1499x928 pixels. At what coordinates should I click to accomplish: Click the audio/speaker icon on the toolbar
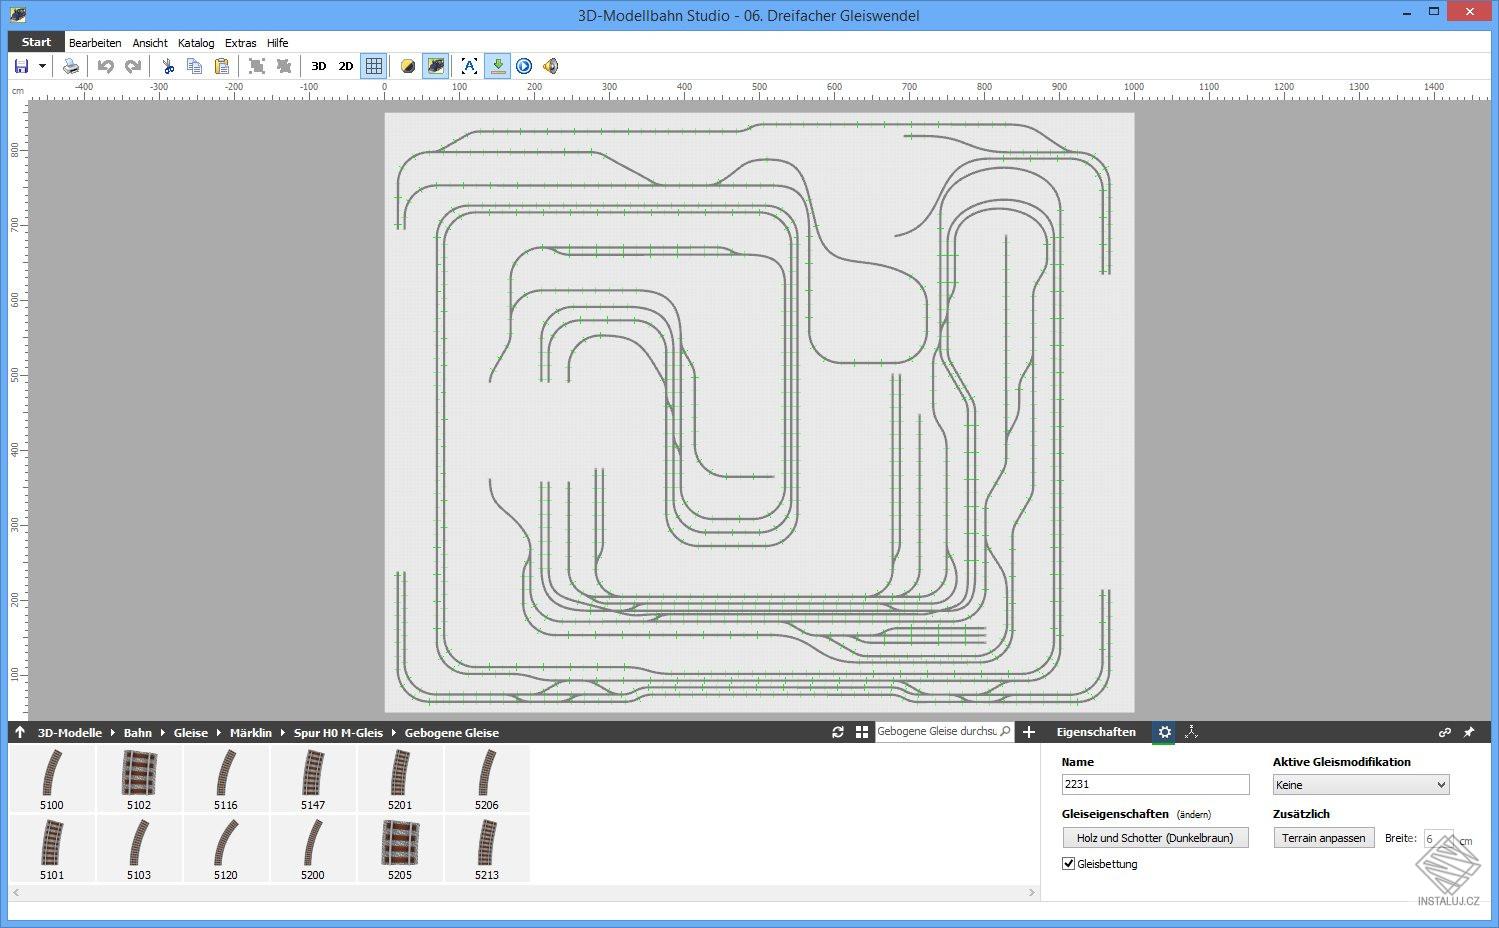click(x=551, y=66)
